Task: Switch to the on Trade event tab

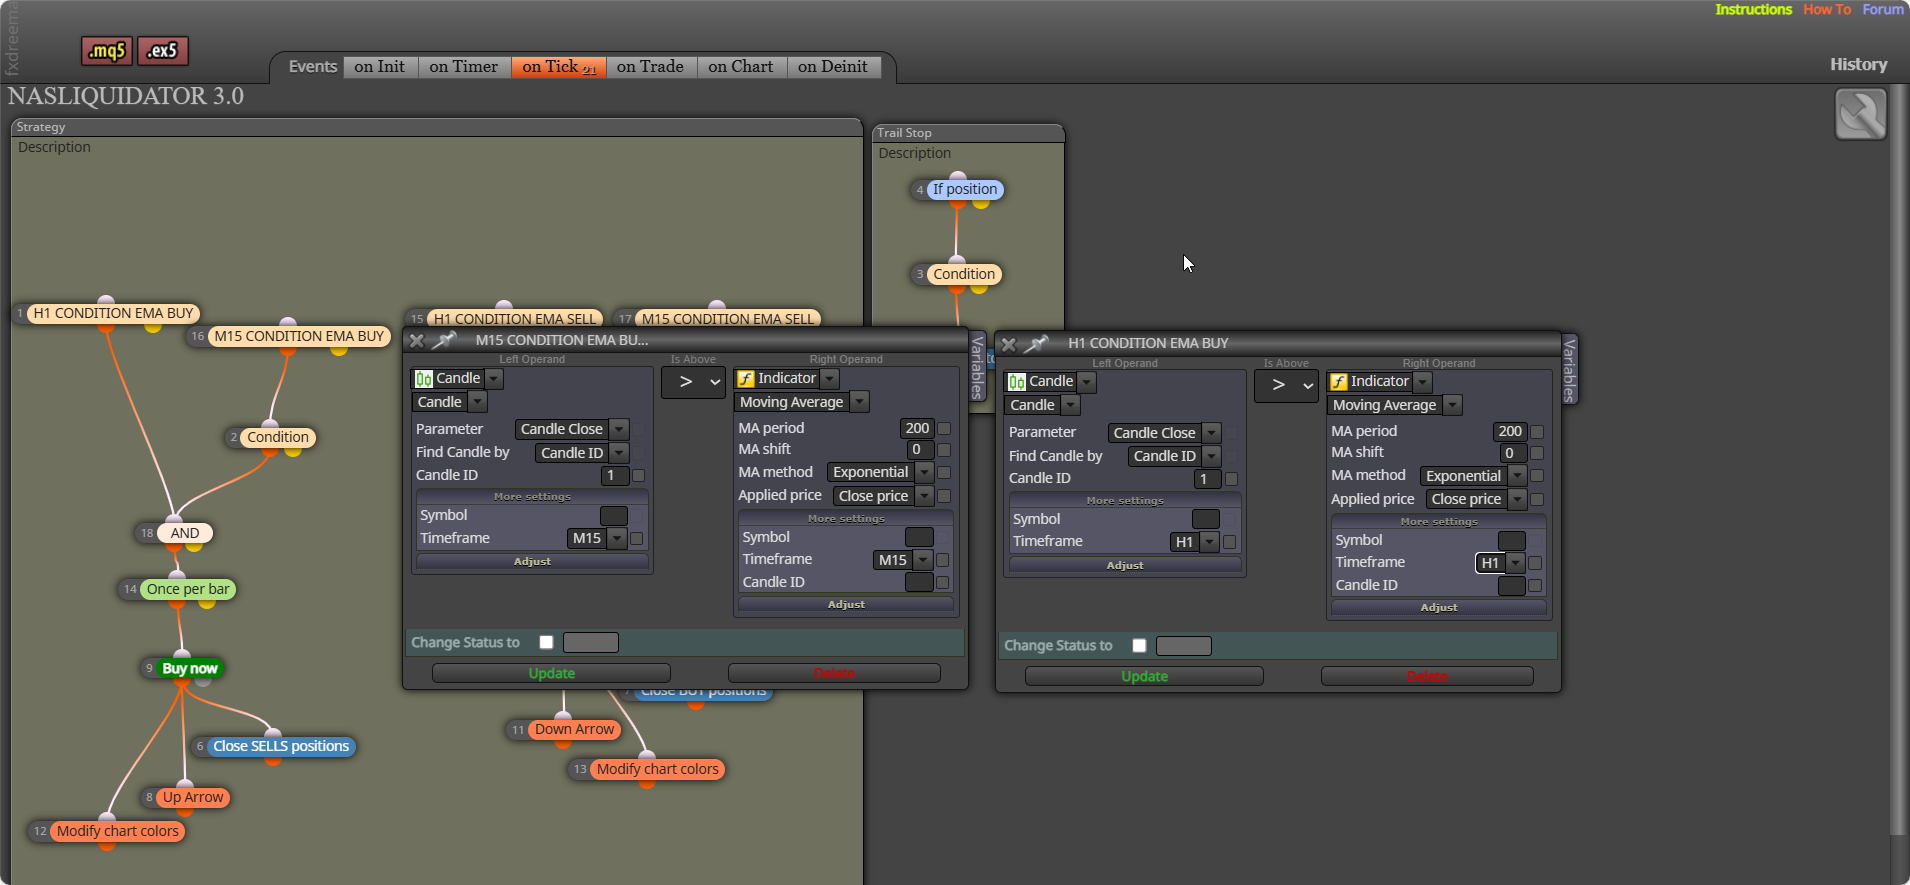Action: tap(650, 67)
